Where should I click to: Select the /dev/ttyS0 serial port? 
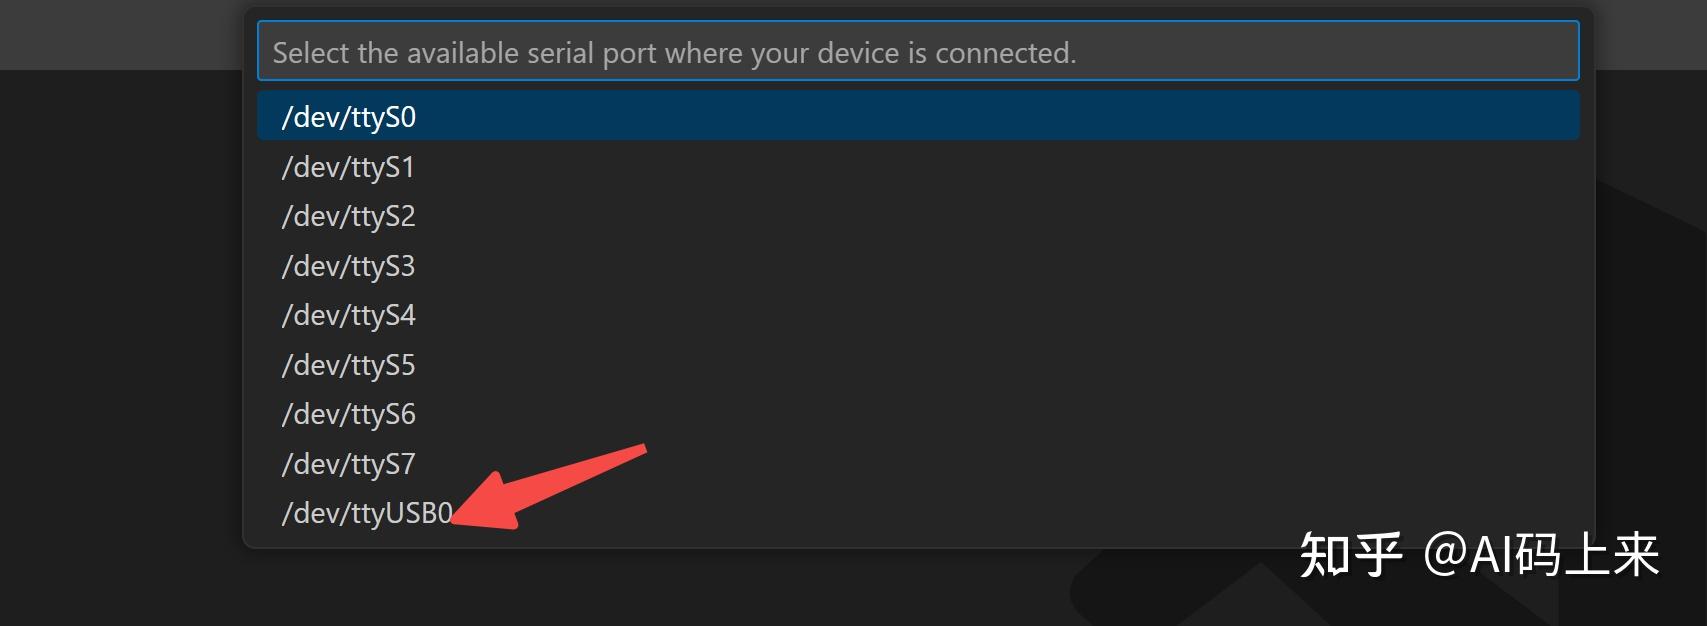click(x=349, y=117)
